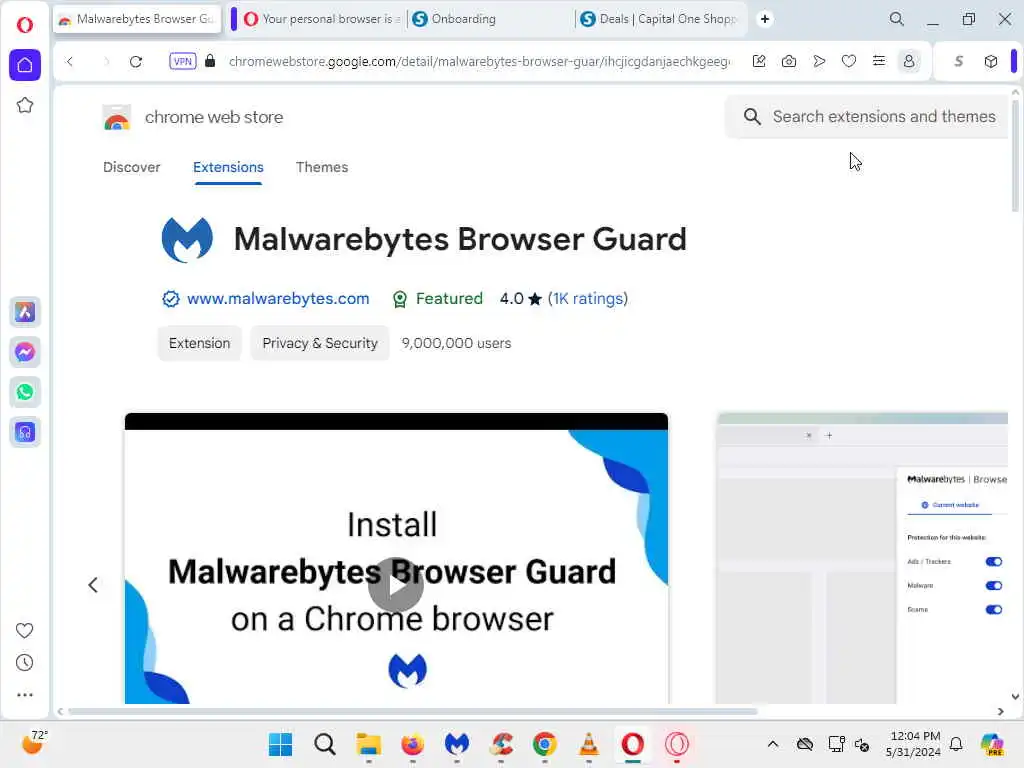Open the second screenshot thumbnail
This screenshot has height=768, width=1024.
click(862, 558)
